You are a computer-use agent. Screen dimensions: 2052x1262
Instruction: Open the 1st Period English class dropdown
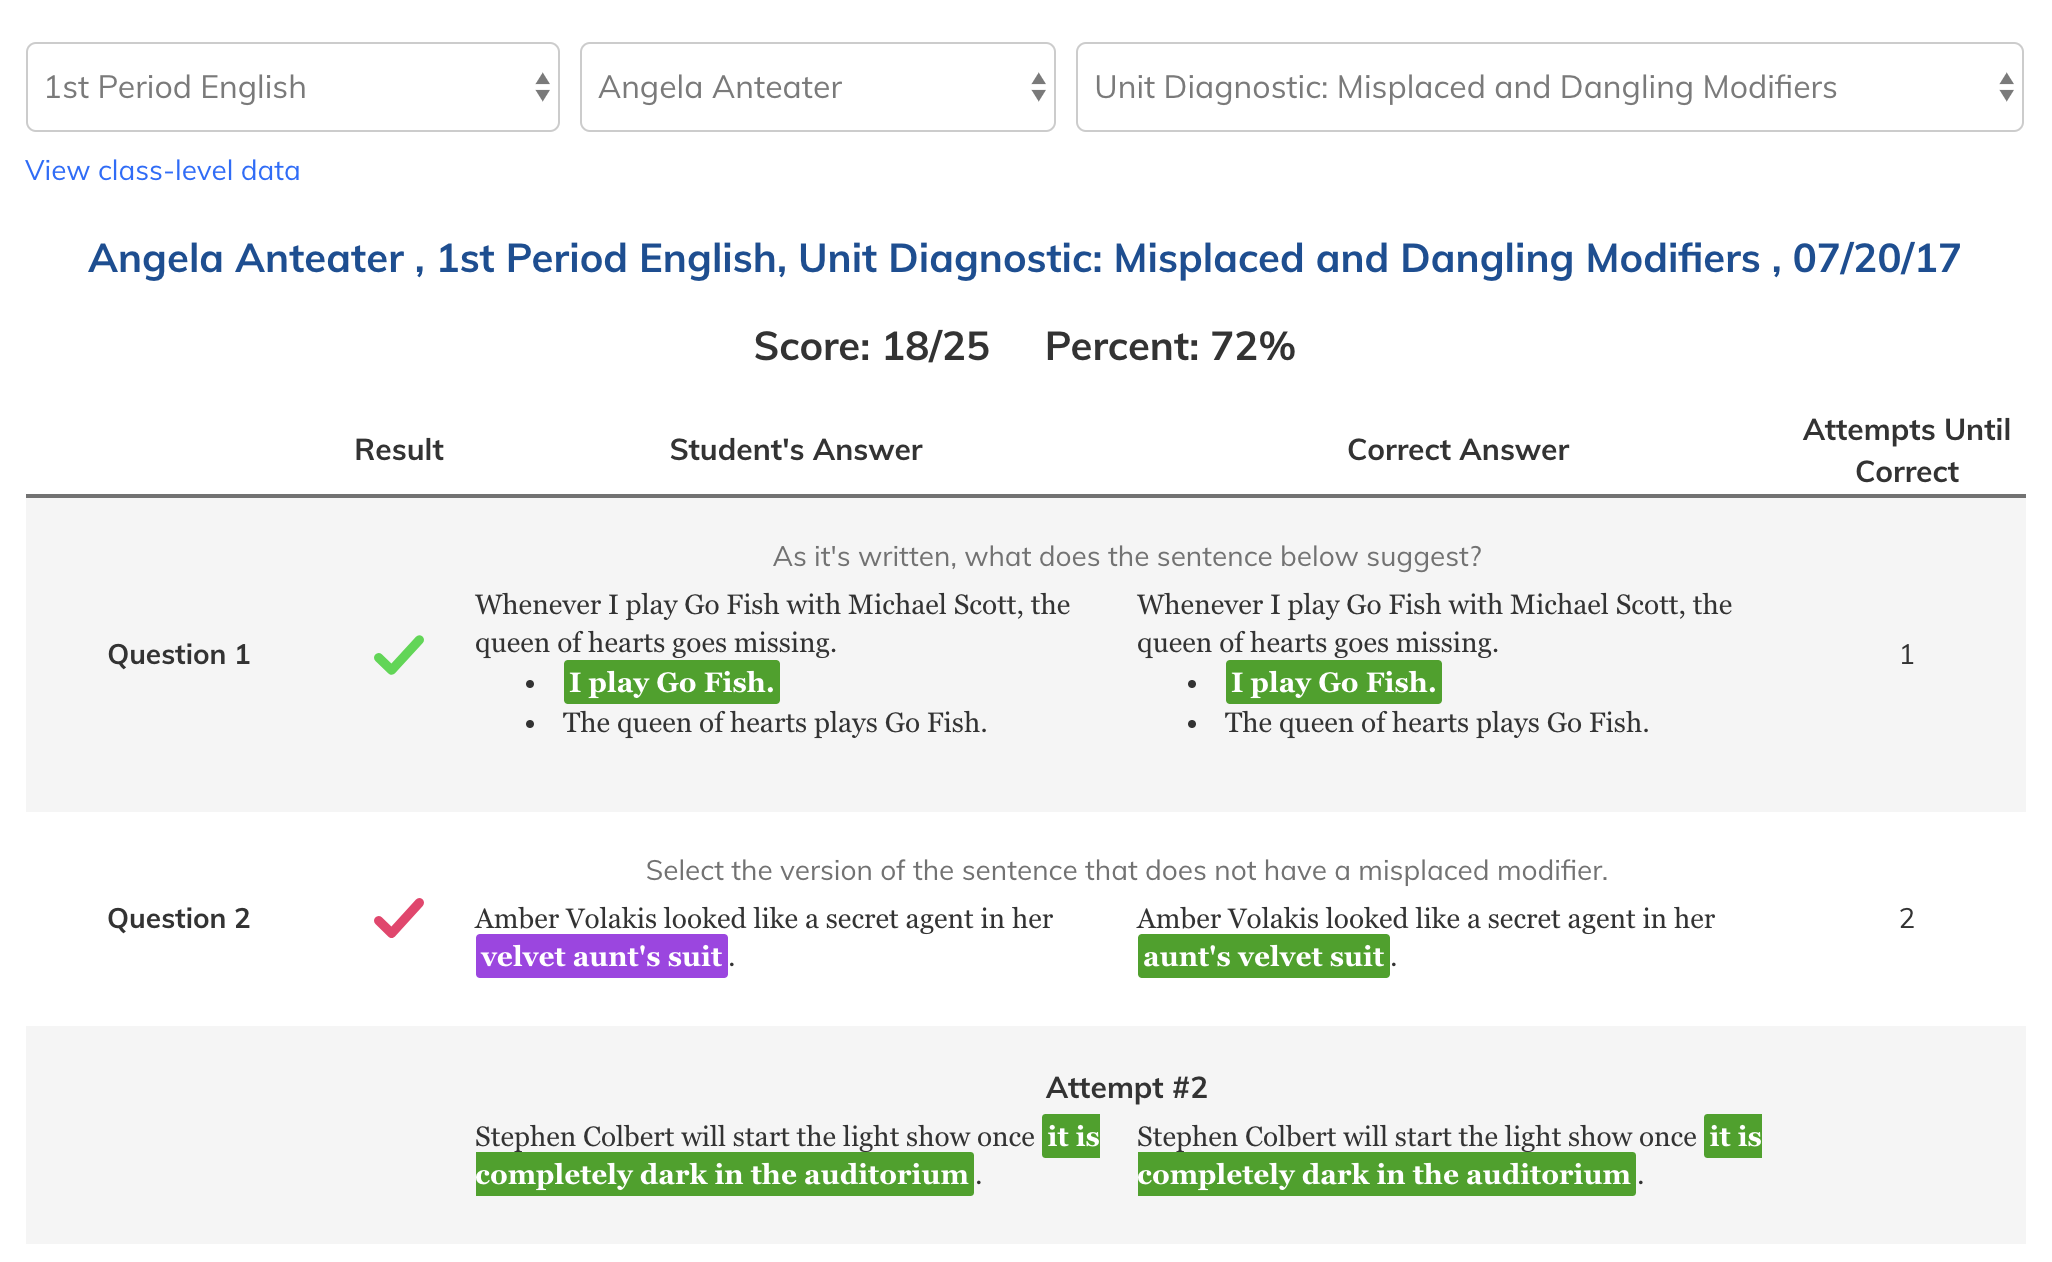pos(292,87)
